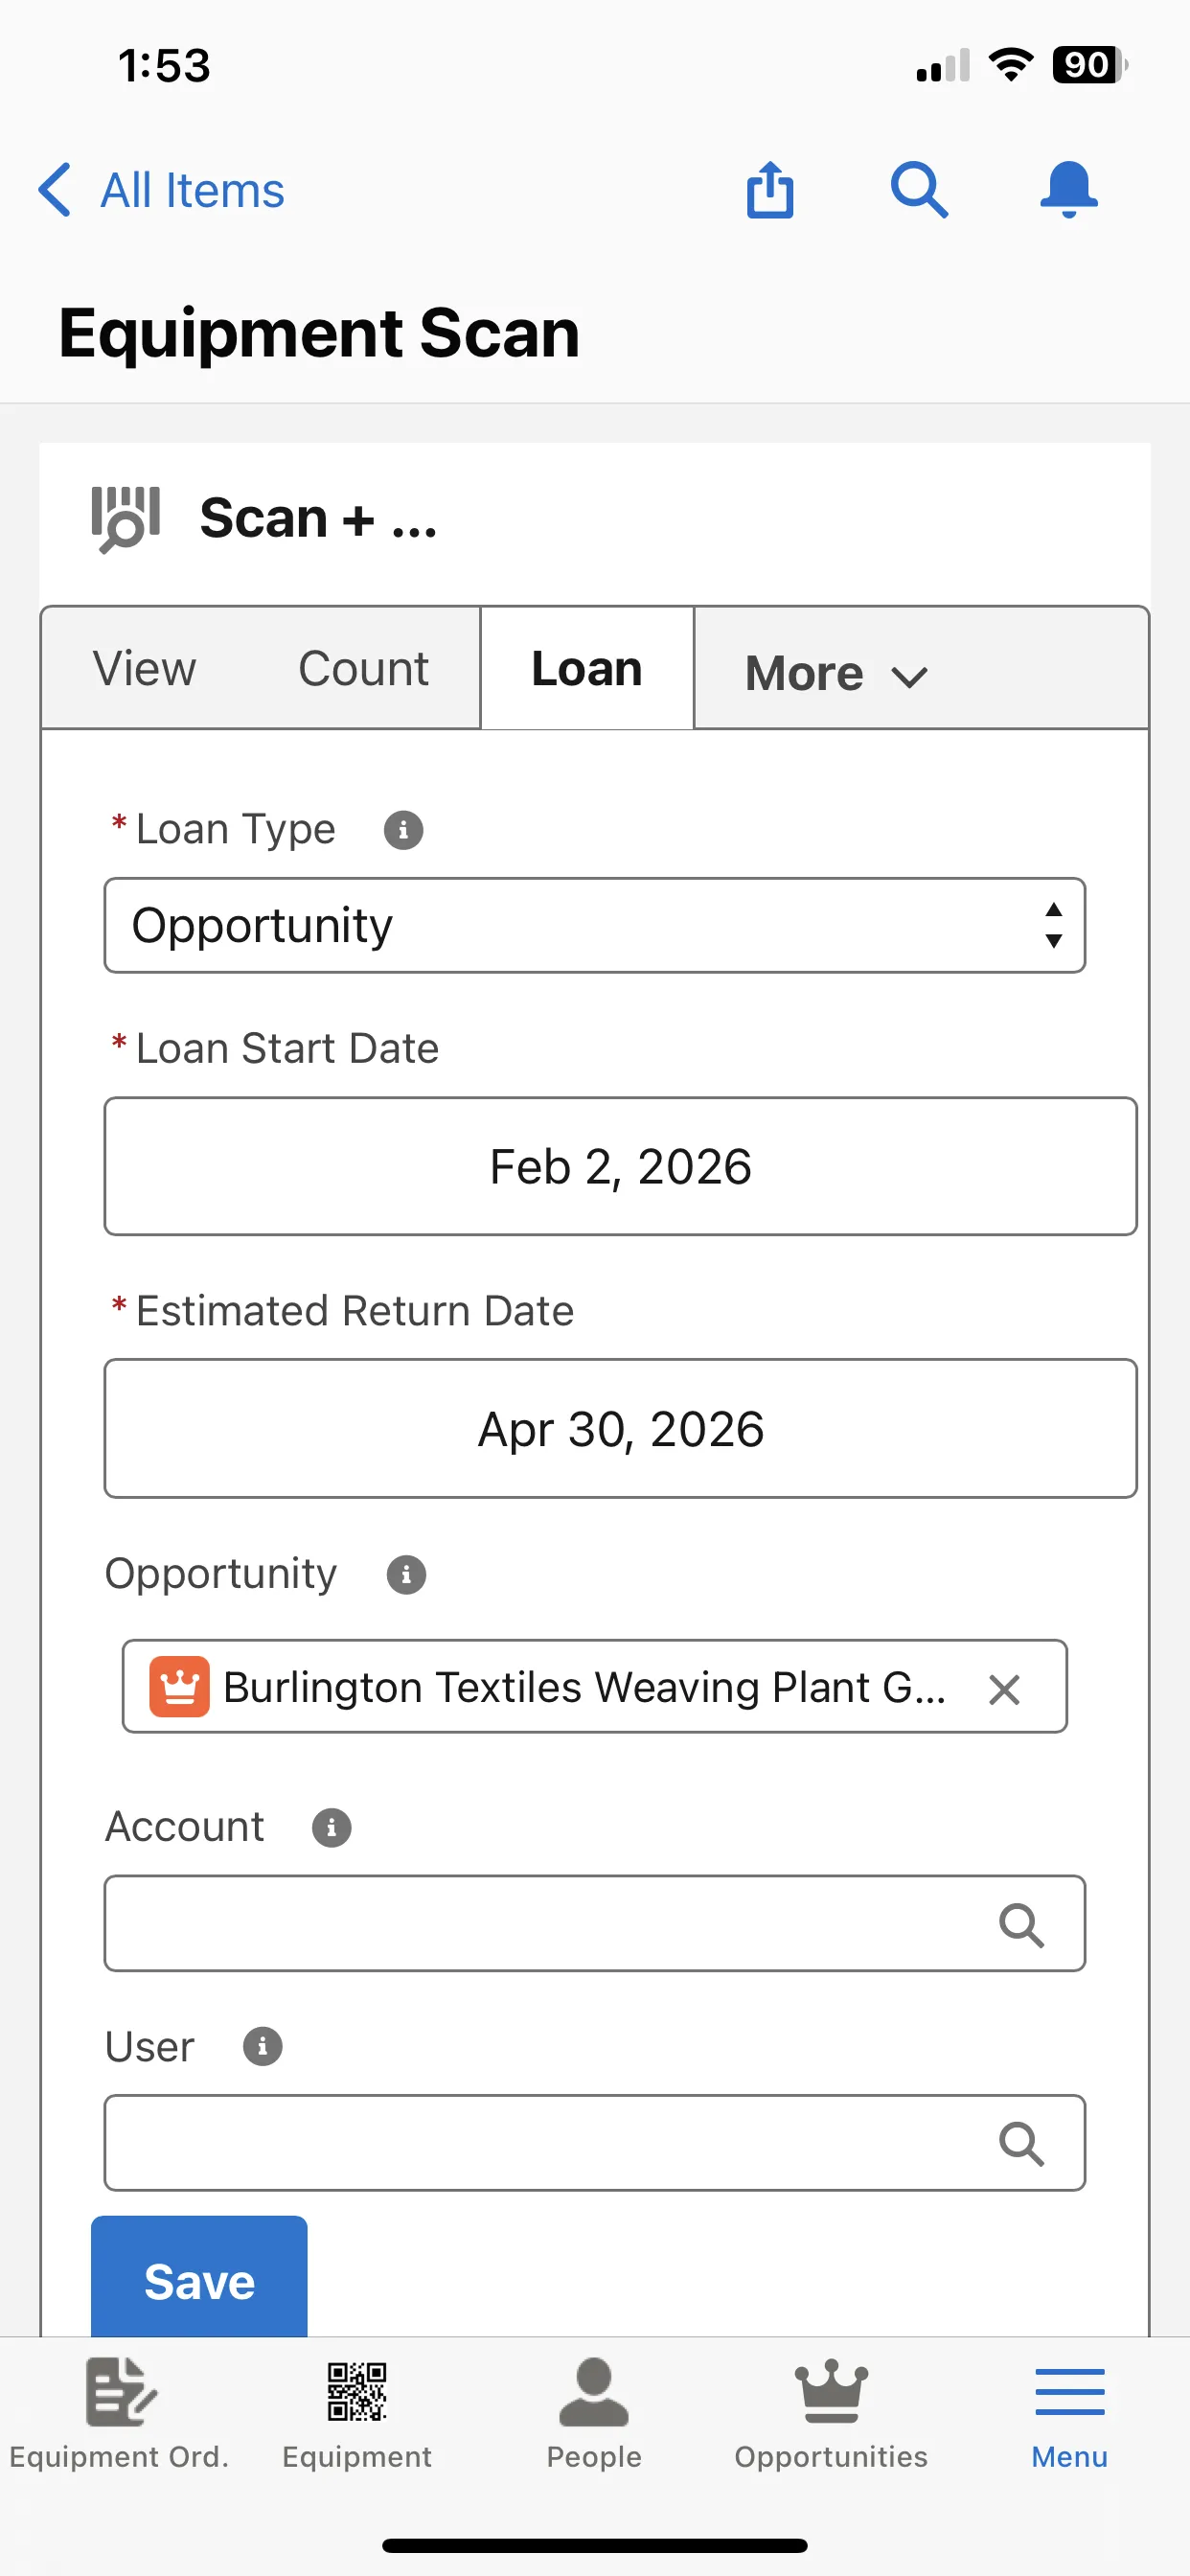Image resolution: width=1190 pixels, height=2576 pixels.
Task: Expand the More tab menu
Action: coord(837,672)
